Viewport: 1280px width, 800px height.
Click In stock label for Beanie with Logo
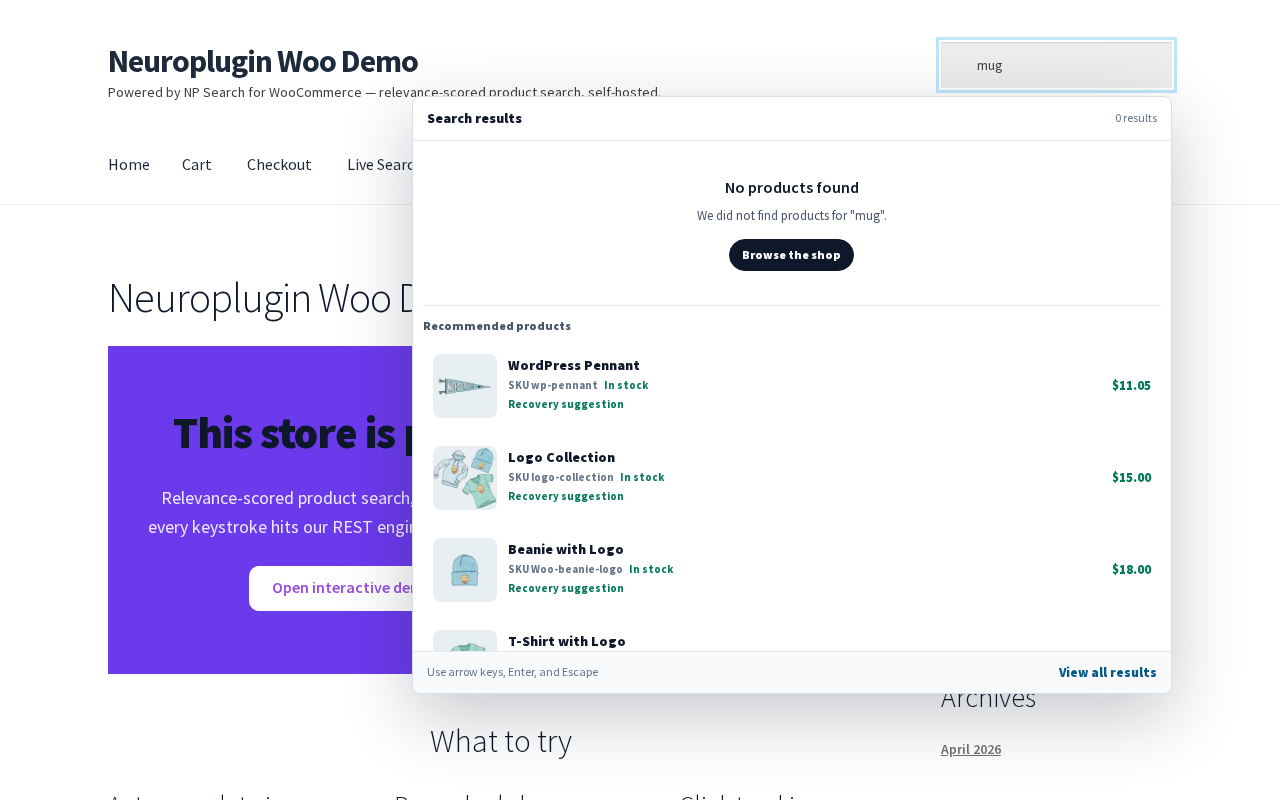click(x=651, y=569)
